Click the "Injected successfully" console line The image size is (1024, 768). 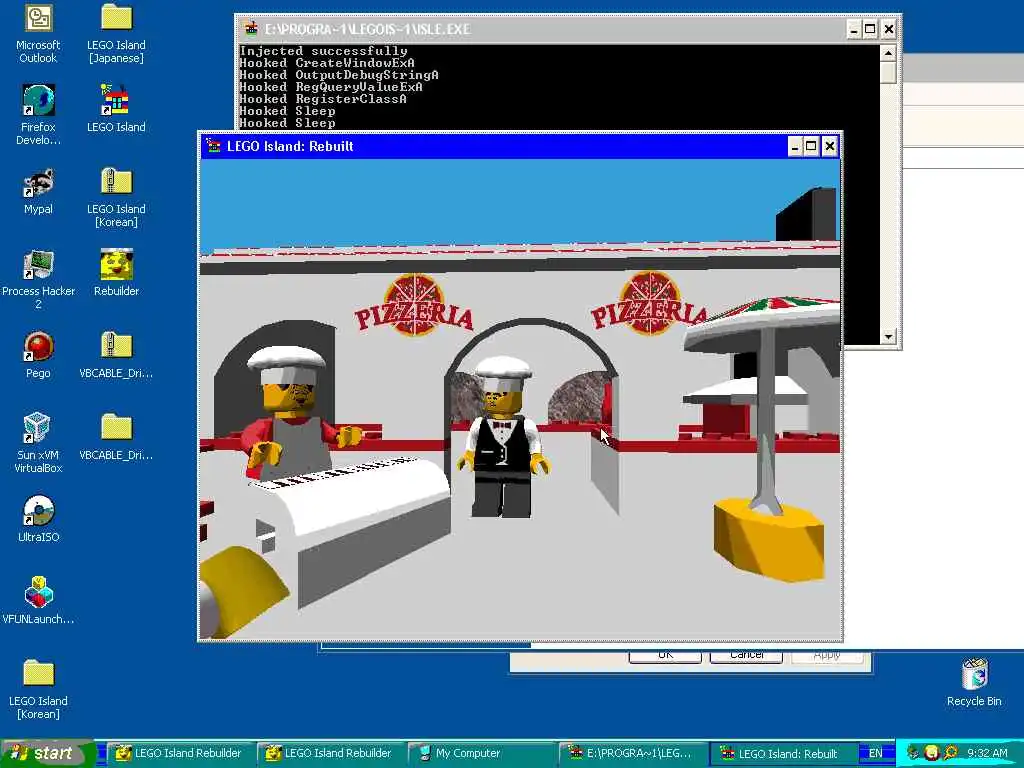pos(323,50)
